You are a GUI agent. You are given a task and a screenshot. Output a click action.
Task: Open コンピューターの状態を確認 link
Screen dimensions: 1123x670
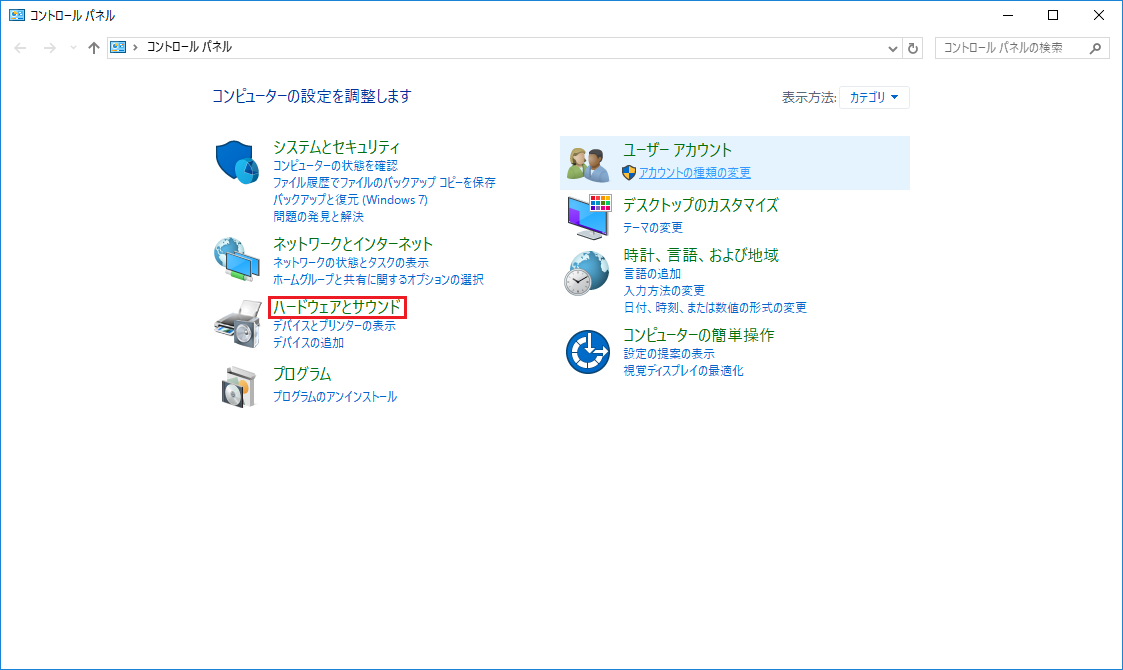coord(335,166)
